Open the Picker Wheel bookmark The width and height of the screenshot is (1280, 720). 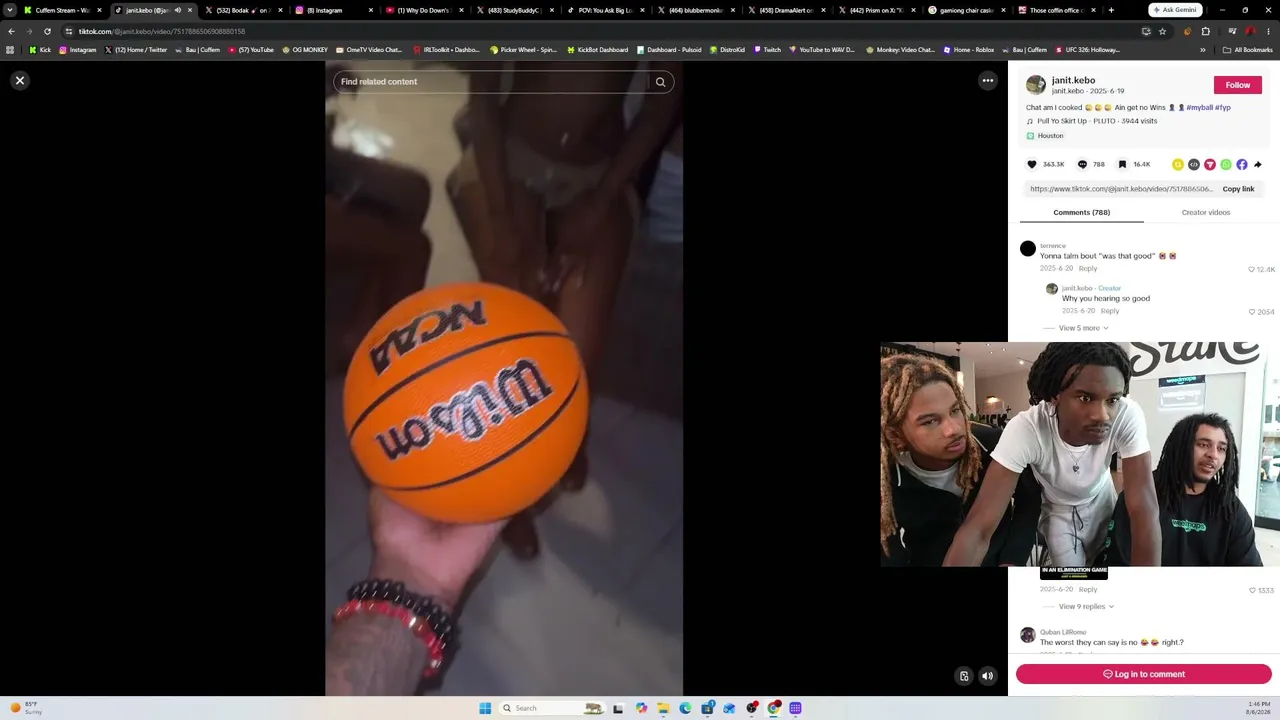pyautogui.click(x=524, y=50)
